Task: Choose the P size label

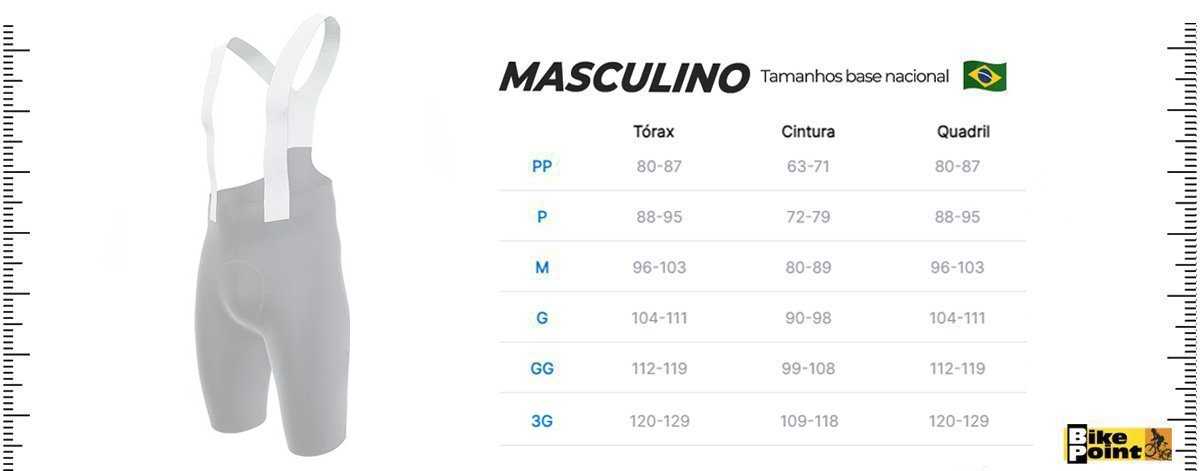Action: click(x=541, y=217)
